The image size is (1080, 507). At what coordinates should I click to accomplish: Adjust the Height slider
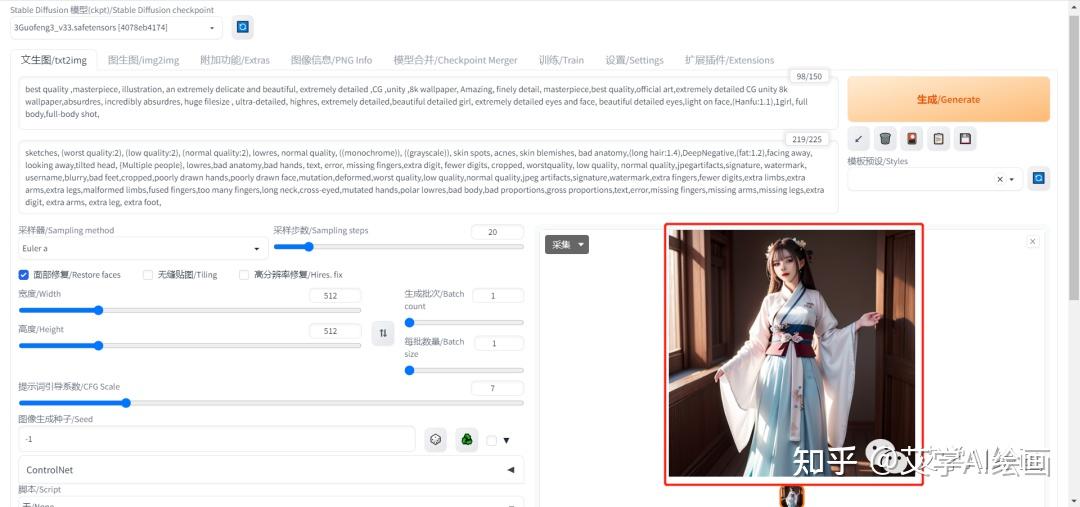point(189,345)
